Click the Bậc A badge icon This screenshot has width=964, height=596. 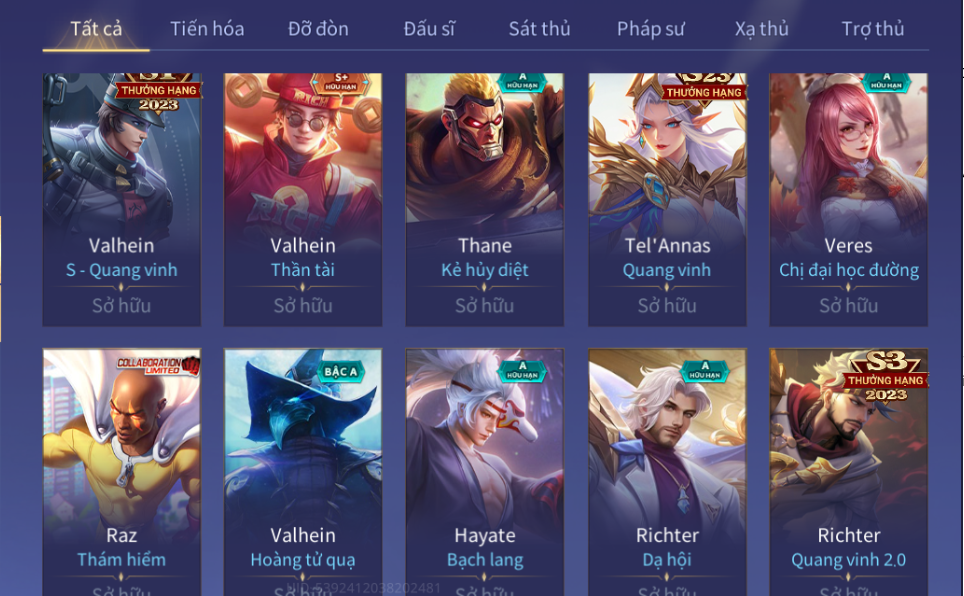(341, 372)
